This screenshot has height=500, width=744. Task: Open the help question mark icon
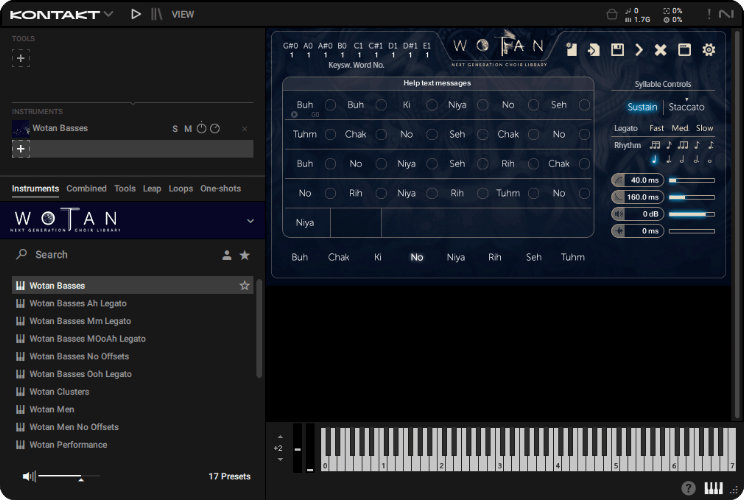pos(688,488)
